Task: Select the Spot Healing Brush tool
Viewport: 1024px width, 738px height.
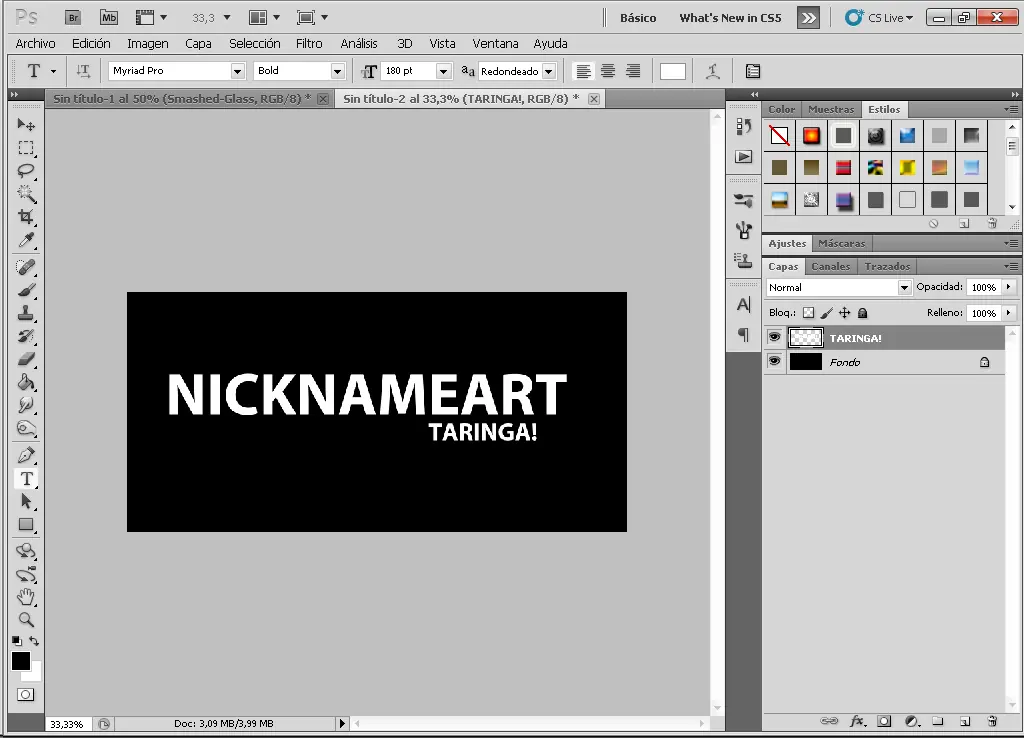Action: coord(26,267)
